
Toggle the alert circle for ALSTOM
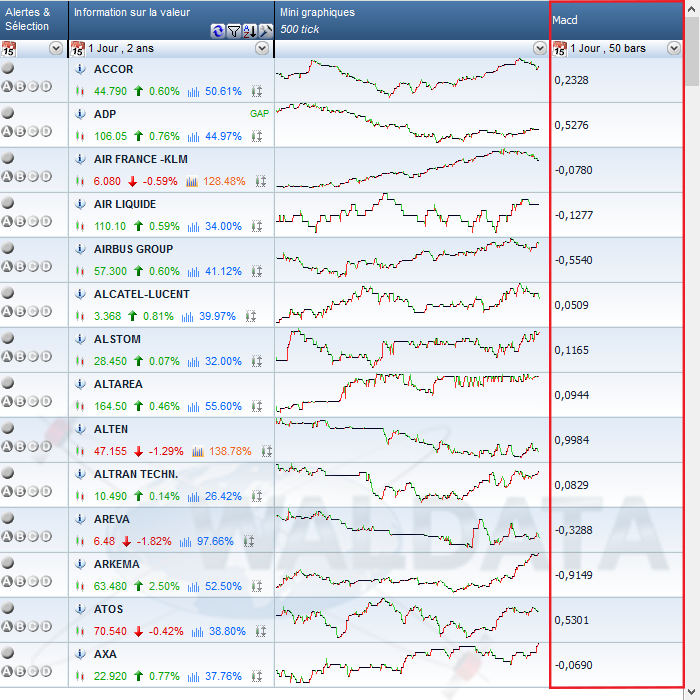click(8, 338)
